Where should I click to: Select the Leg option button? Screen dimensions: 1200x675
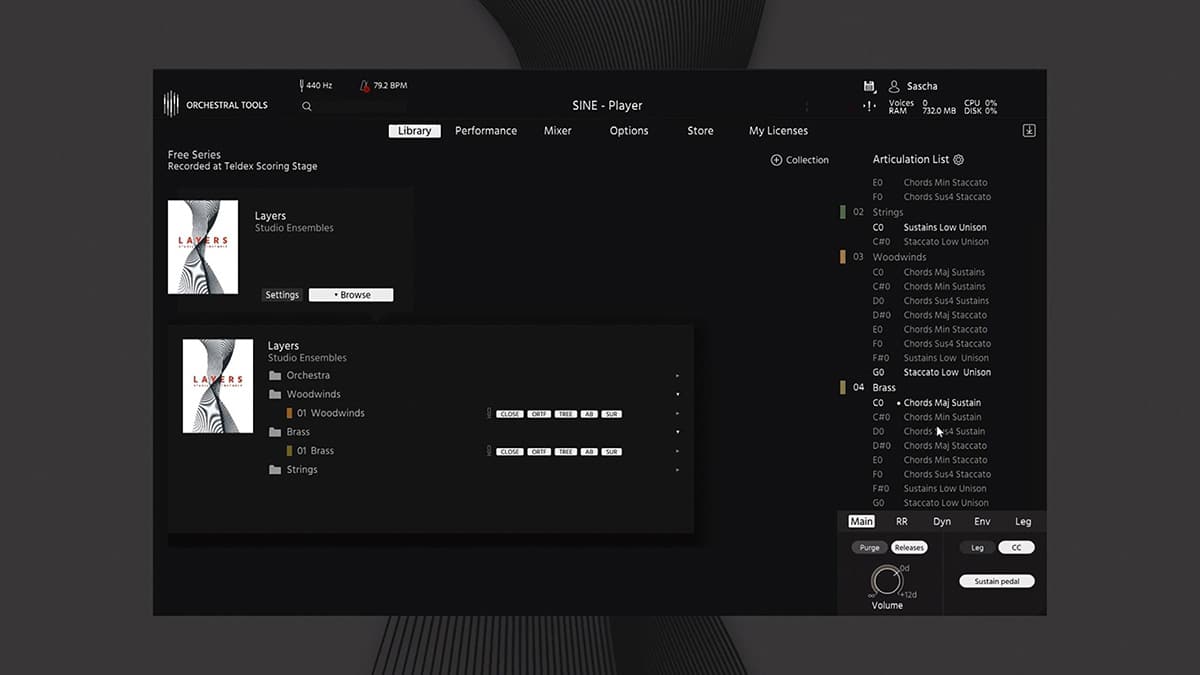click(x=977, y=548)
